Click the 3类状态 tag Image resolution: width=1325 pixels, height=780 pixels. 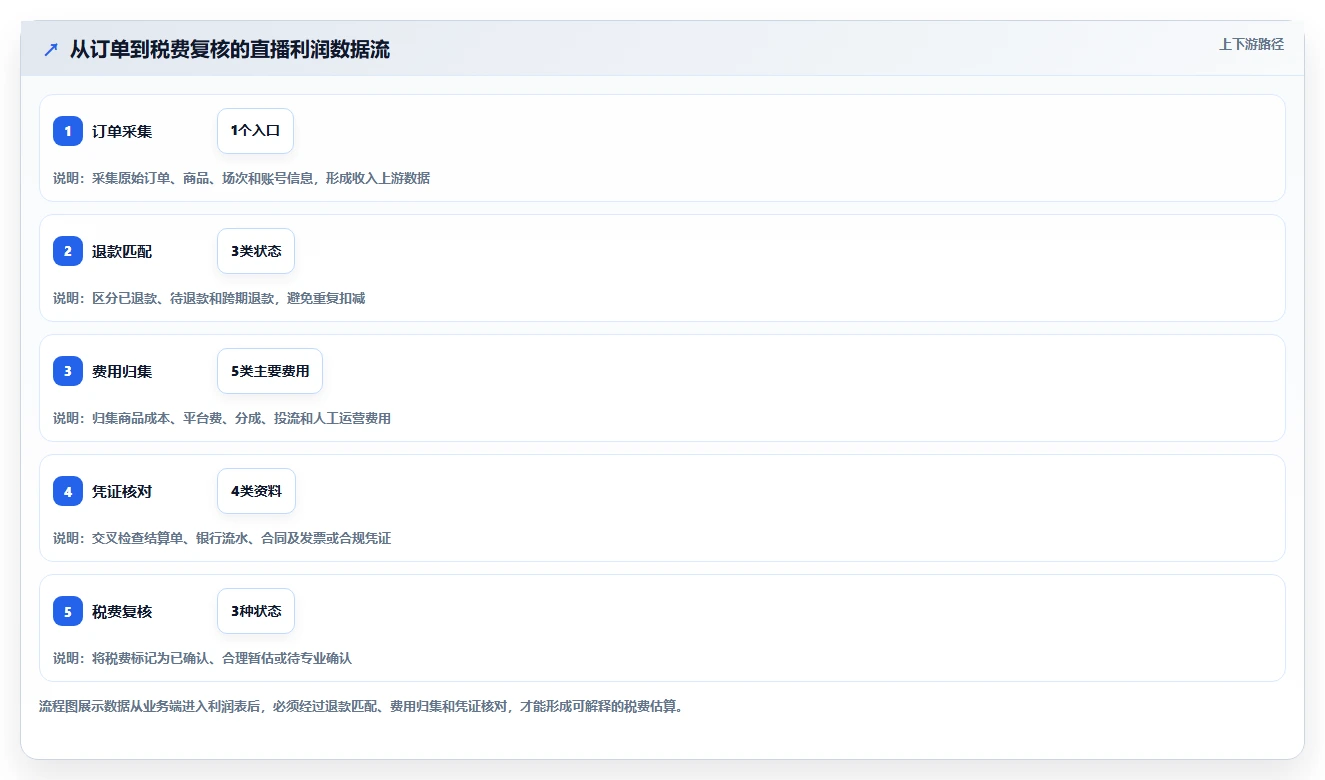[256, 251]
